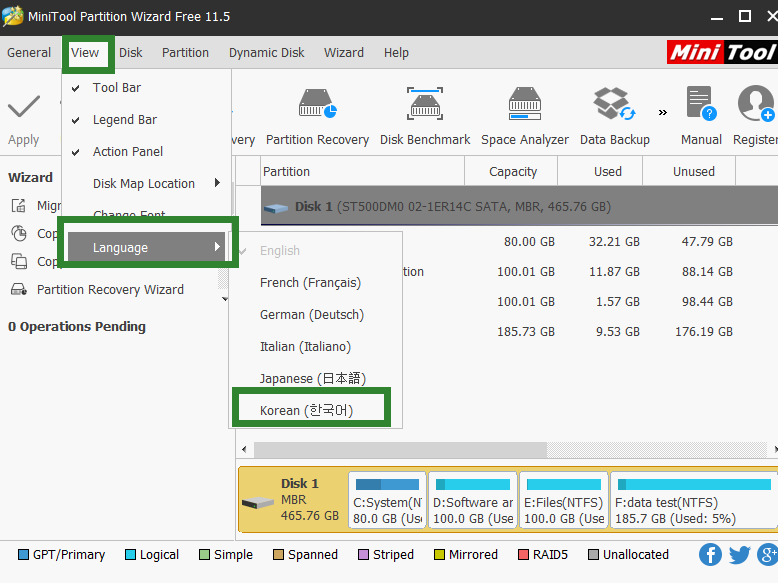Click the horizontal scrollbar left arrow
The image size is (778, 583).
coord(244,450)
